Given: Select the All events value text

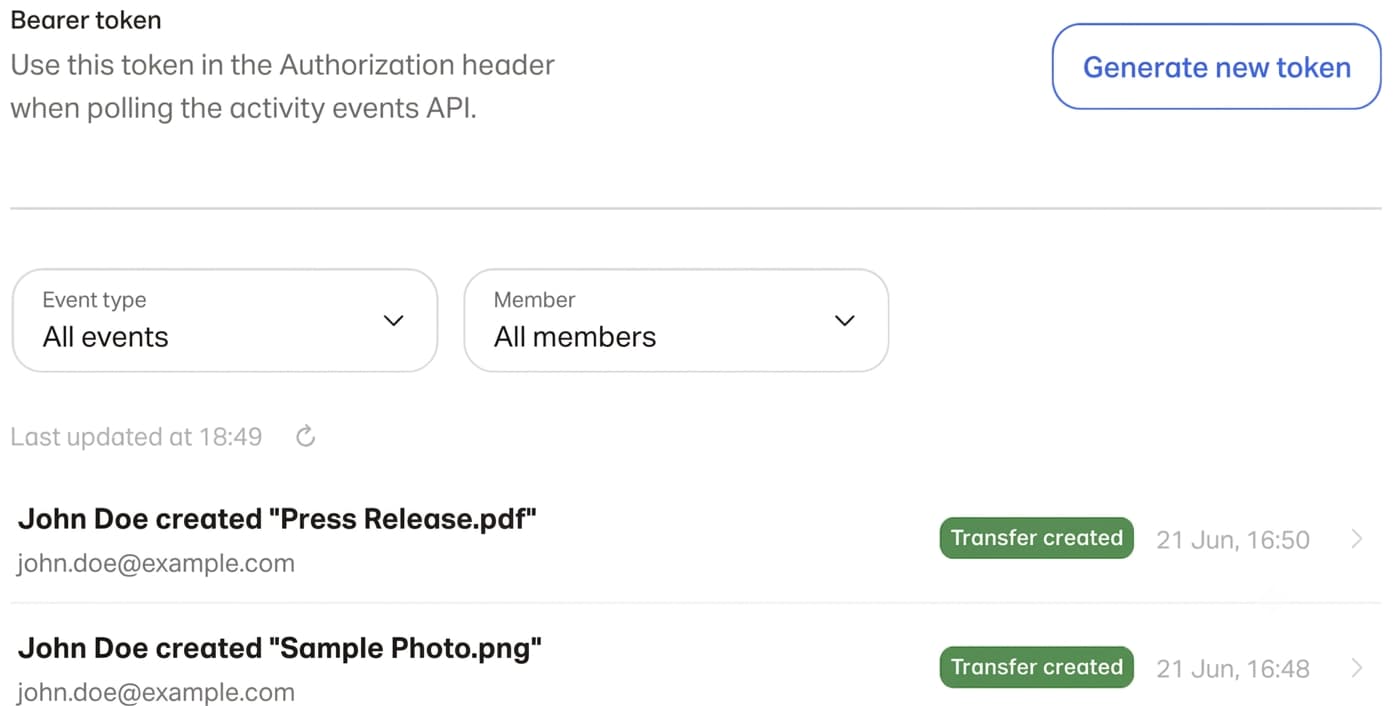Looking at the screenshot, I should click(x=105, y=337).
